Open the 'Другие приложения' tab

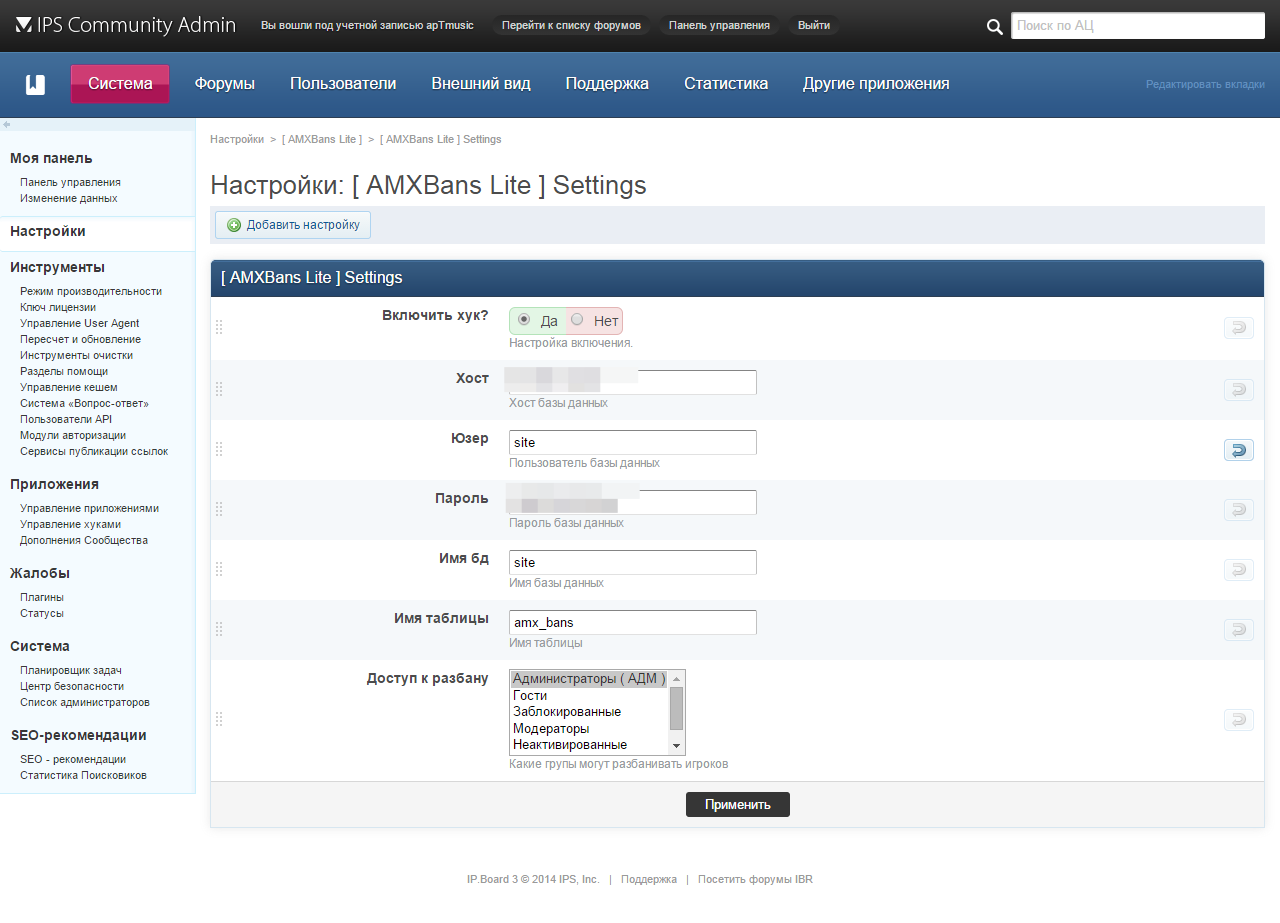[876, 84]
